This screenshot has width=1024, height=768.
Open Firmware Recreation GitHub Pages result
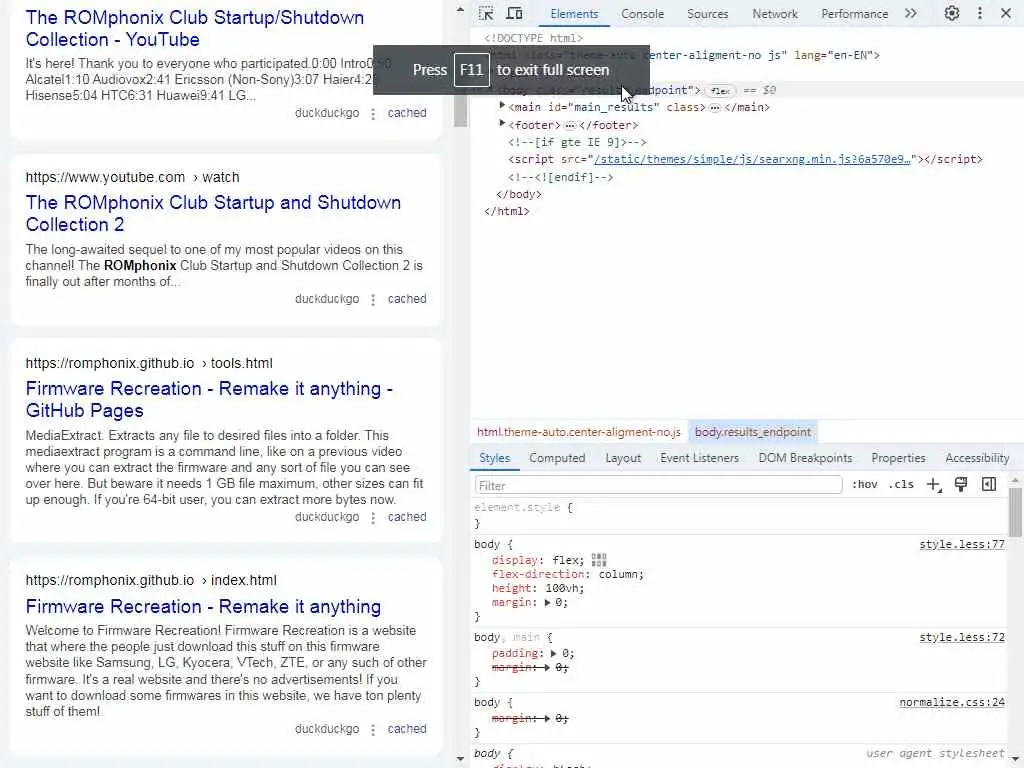(209, 399)
